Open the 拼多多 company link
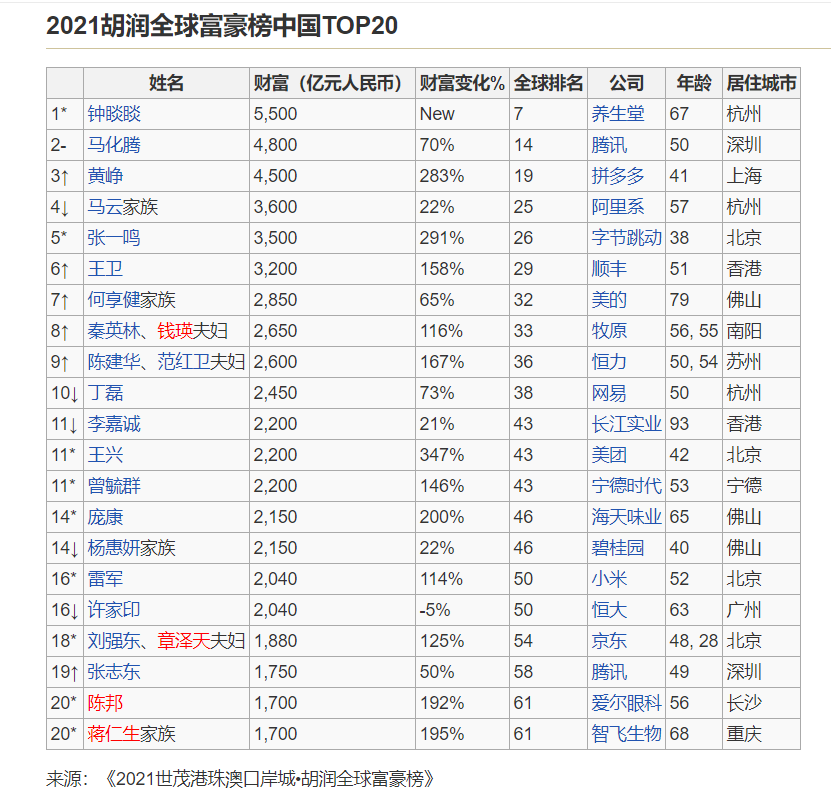 [x=618, y=176]
